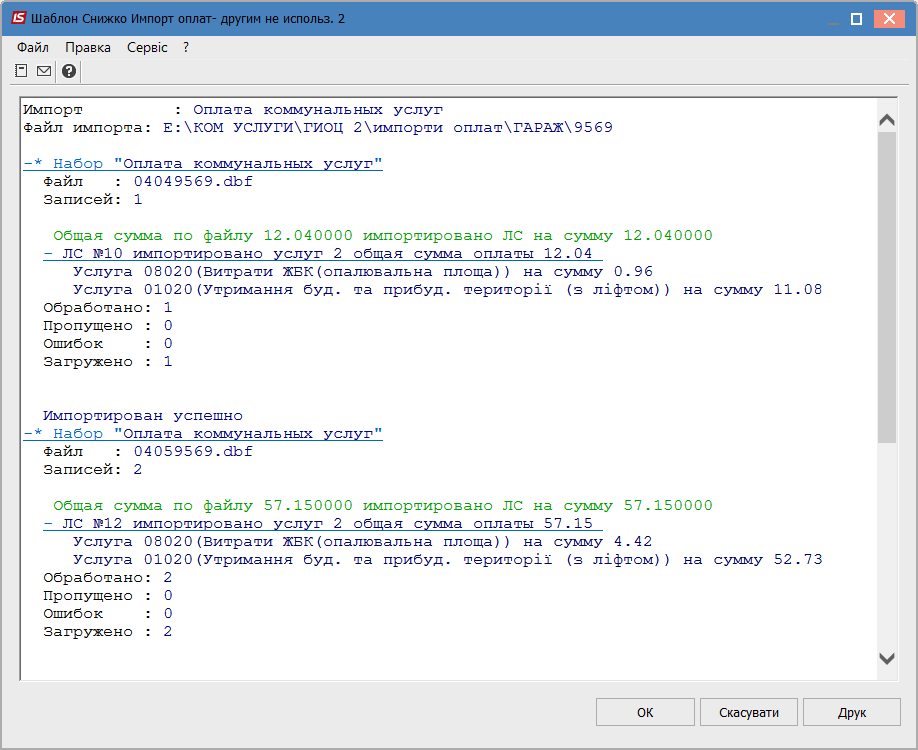
Task: Click the envelope mail toolbar icon
Action: pos(44,71)
